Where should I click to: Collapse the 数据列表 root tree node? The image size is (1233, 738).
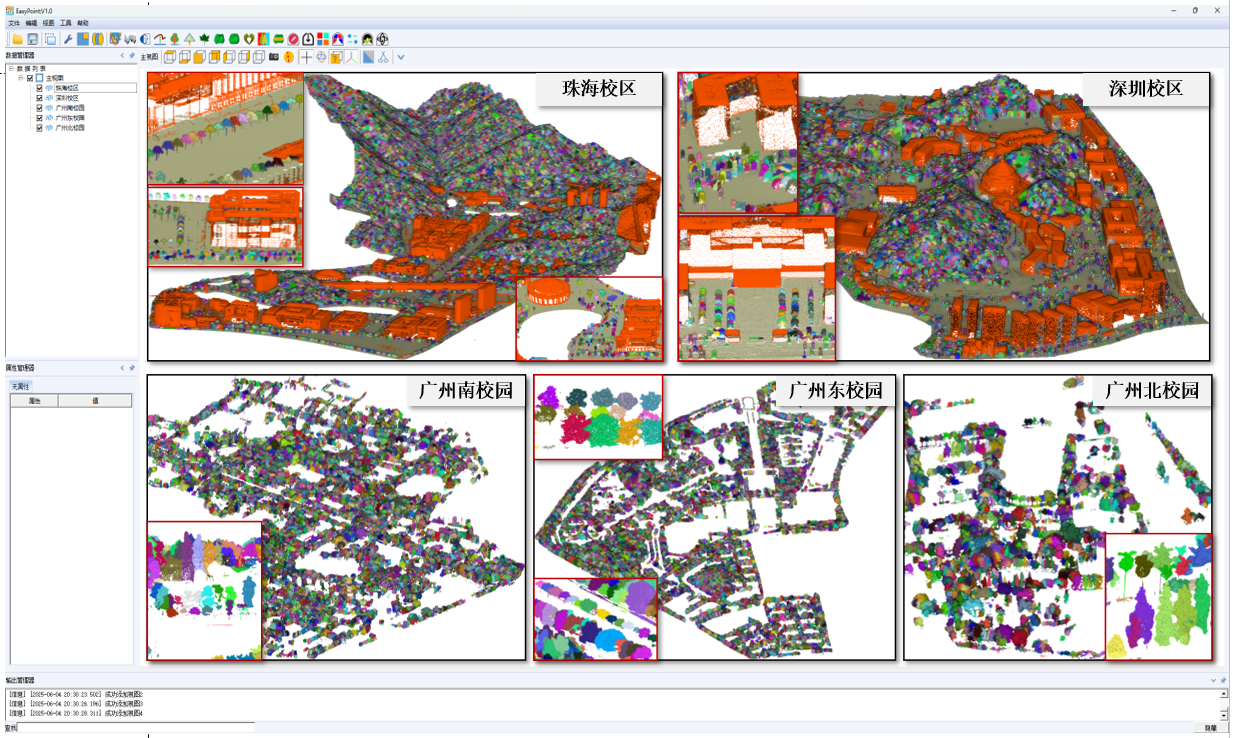coord(11,68)
